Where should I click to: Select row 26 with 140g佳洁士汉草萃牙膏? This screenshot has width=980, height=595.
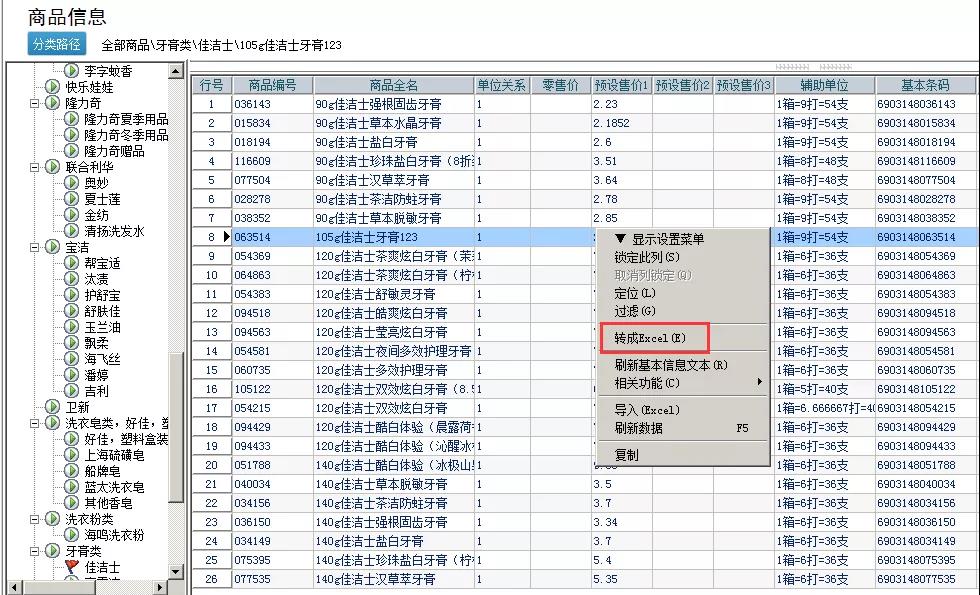coord(378,579)
